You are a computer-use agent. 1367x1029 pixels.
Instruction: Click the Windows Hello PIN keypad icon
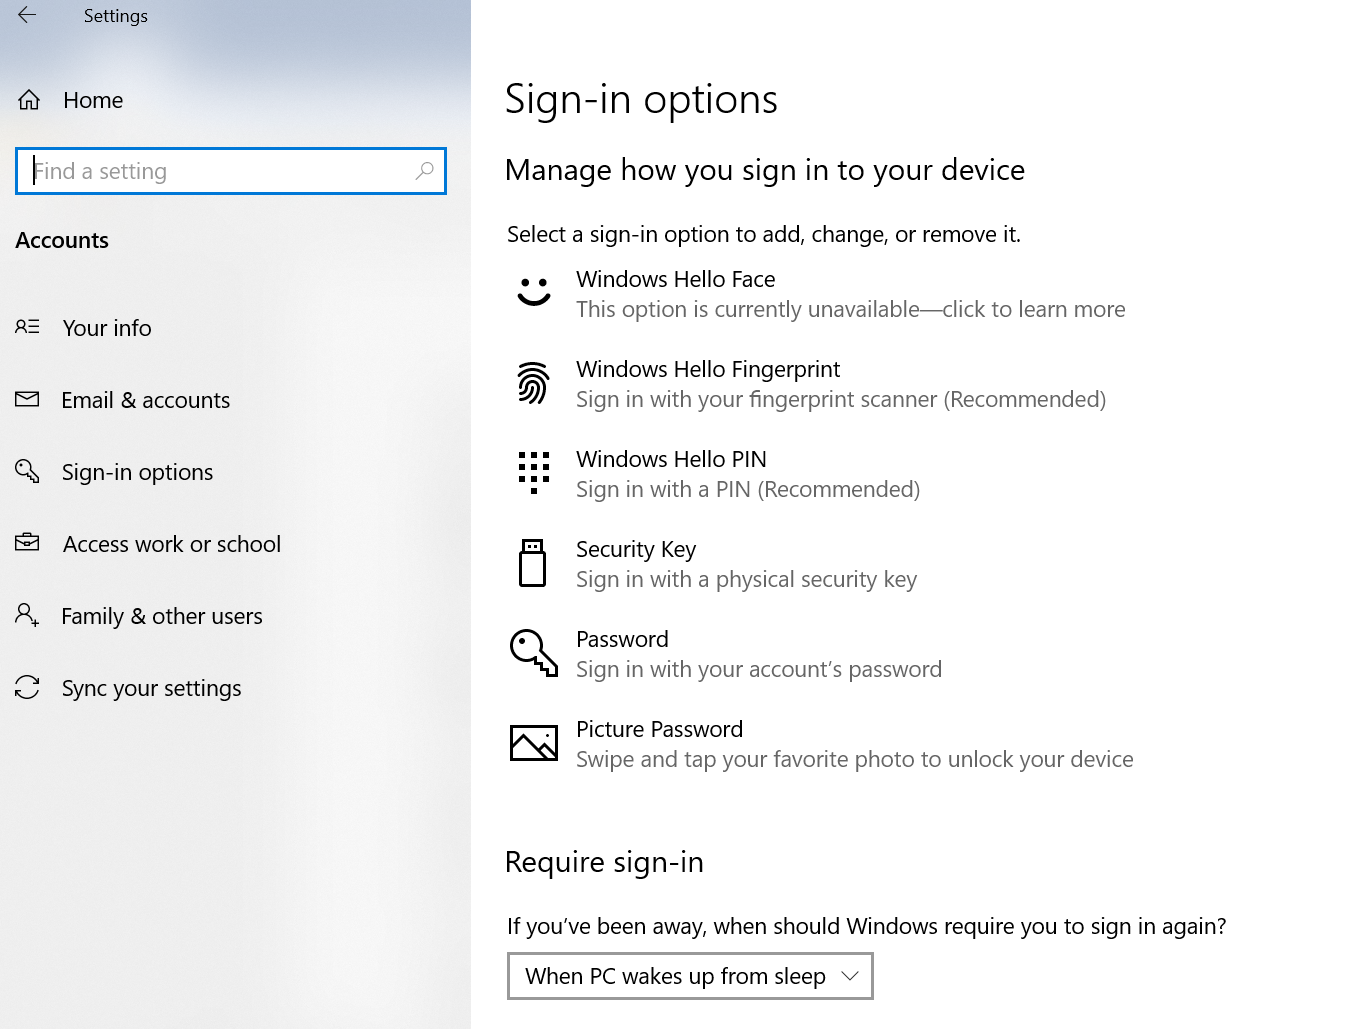pyautogui.click(x=533, y=472)
